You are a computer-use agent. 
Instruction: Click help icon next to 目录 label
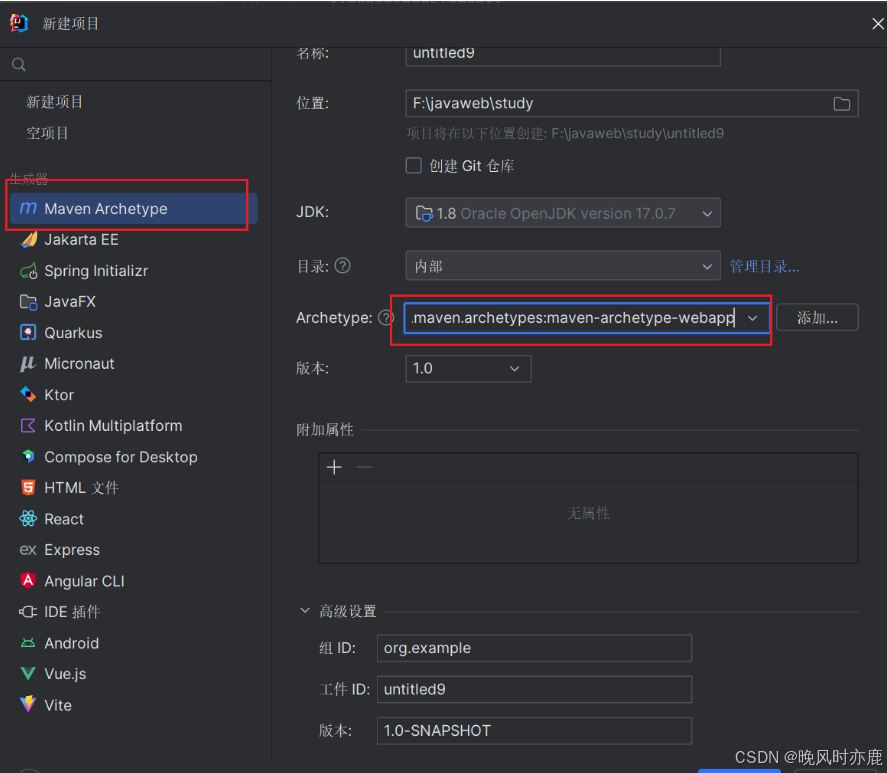pyautogui.click(x=343, y=265)
